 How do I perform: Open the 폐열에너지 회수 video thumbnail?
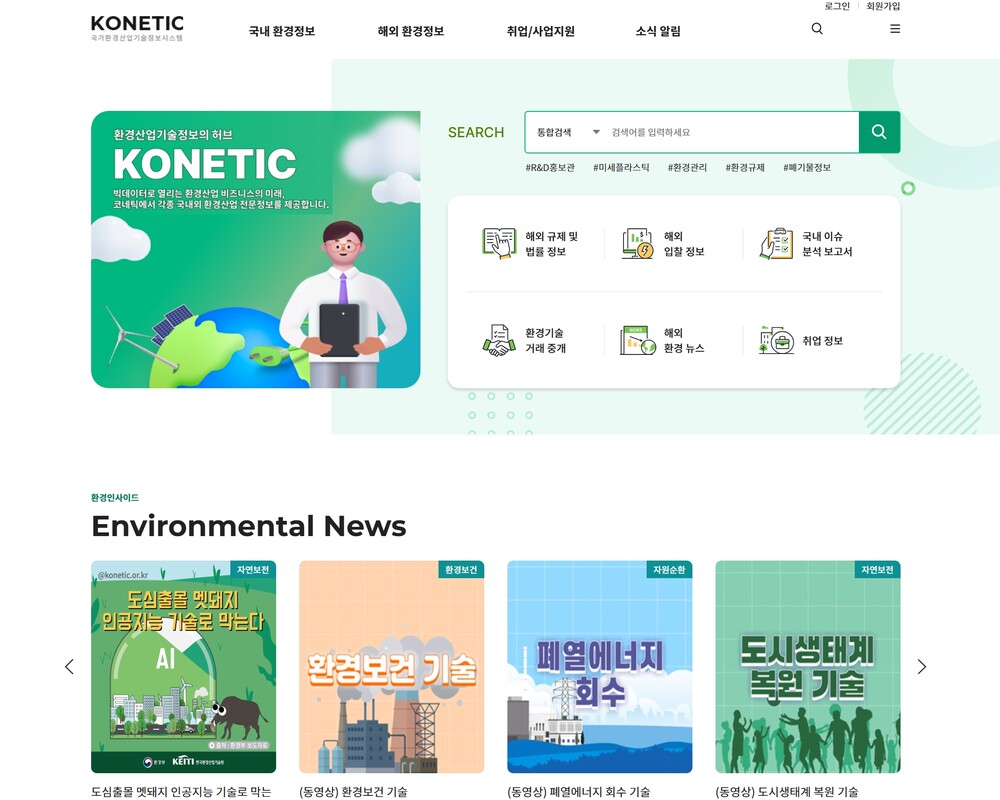(x=599, y=667)
